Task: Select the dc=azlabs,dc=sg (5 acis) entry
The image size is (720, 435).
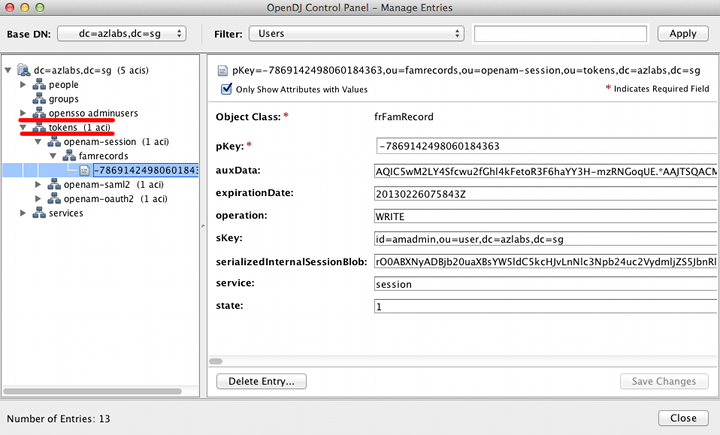Action: click(91, 70)
